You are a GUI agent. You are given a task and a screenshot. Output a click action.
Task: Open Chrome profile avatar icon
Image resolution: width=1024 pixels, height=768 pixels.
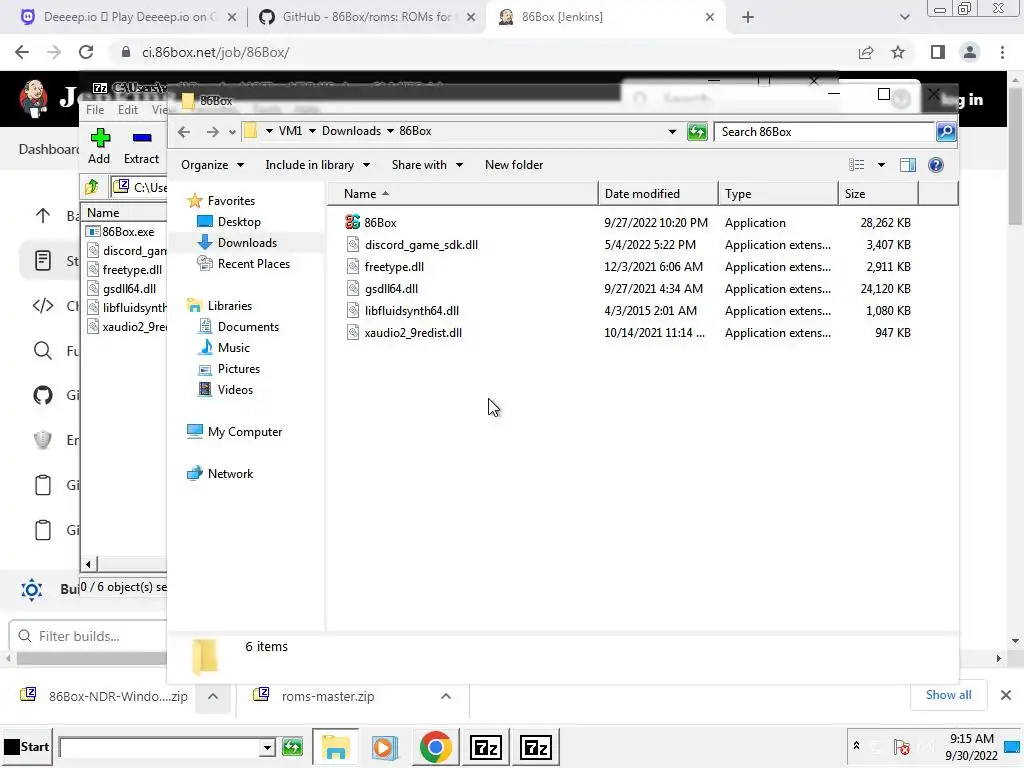click(x=970, y=52)
